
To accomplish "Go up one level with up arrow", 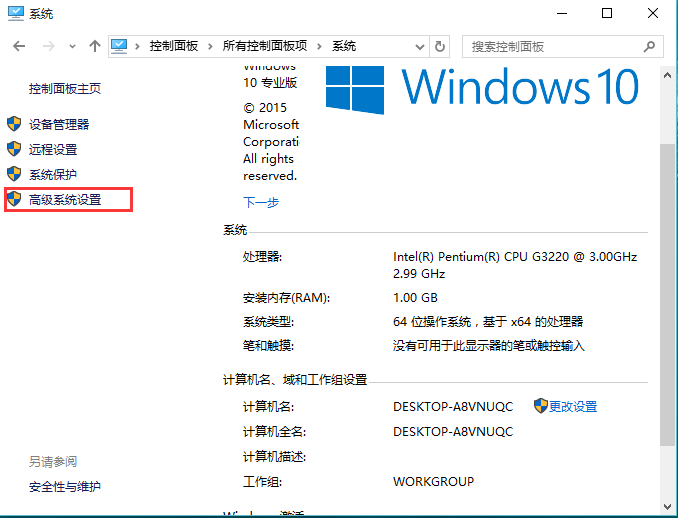I will tap(95, 46).
